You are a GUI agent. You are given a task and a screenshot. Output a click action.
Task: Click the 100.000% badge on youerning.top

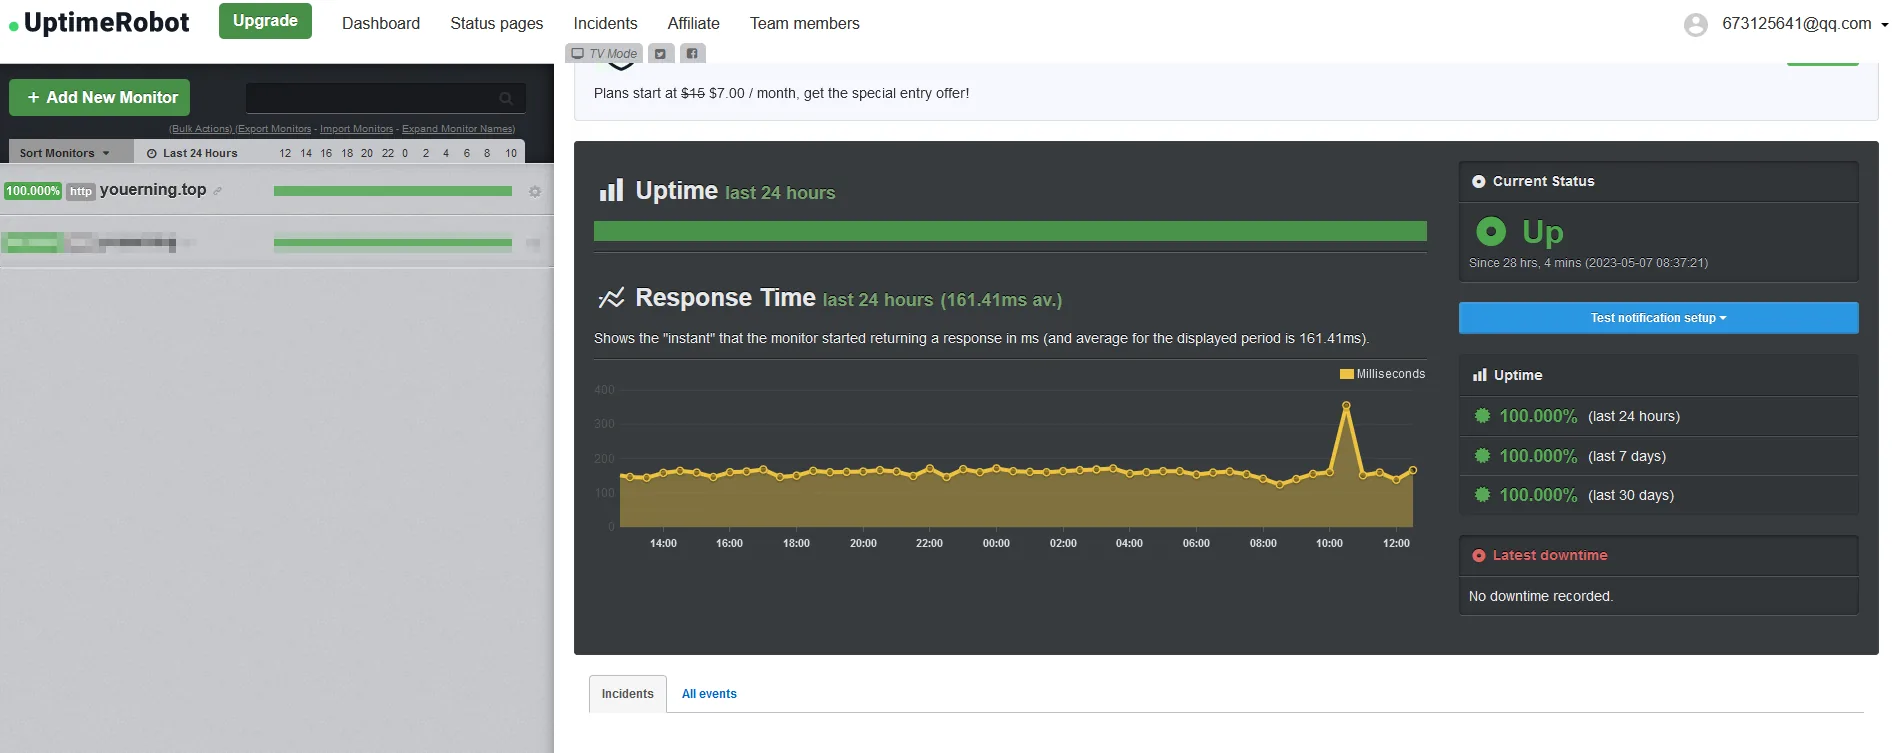coord(33,191)
